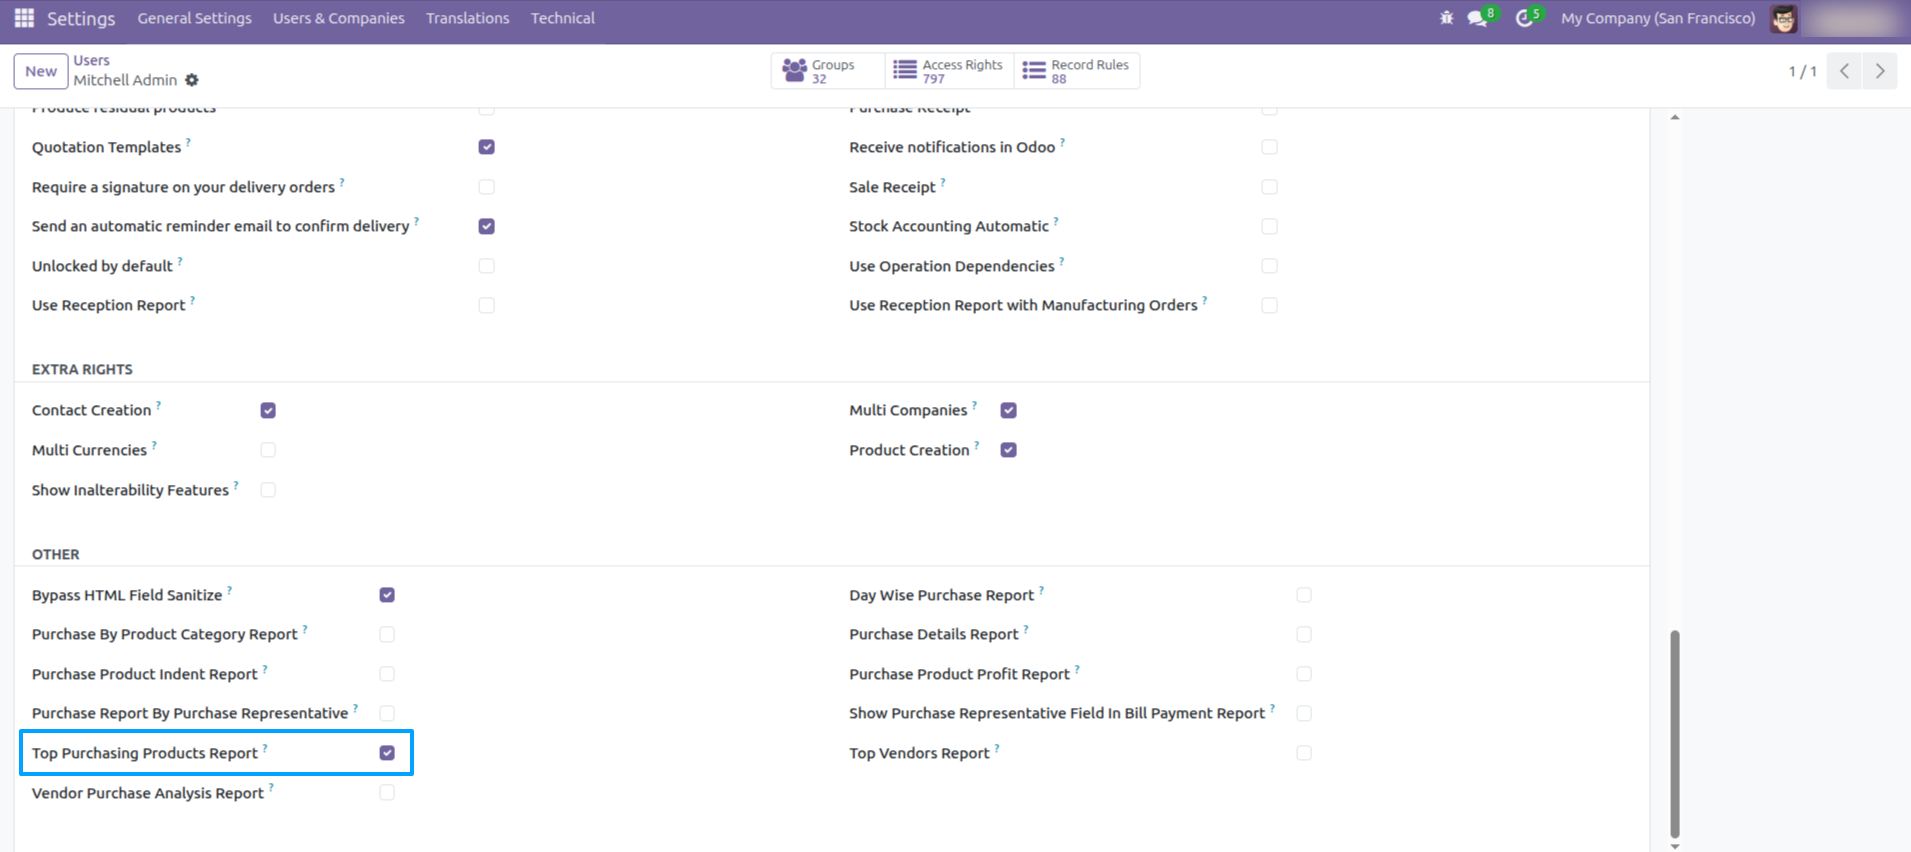1911x852 pixels.
Task: Click the OTHER section heading
Action: coord(56,554)
